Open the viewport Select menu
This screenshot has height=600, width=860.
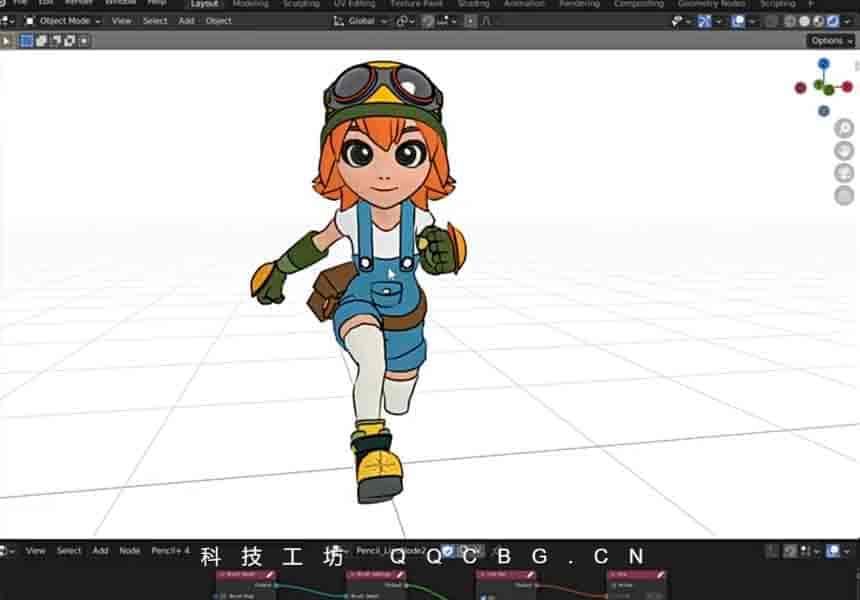[155, 21]
